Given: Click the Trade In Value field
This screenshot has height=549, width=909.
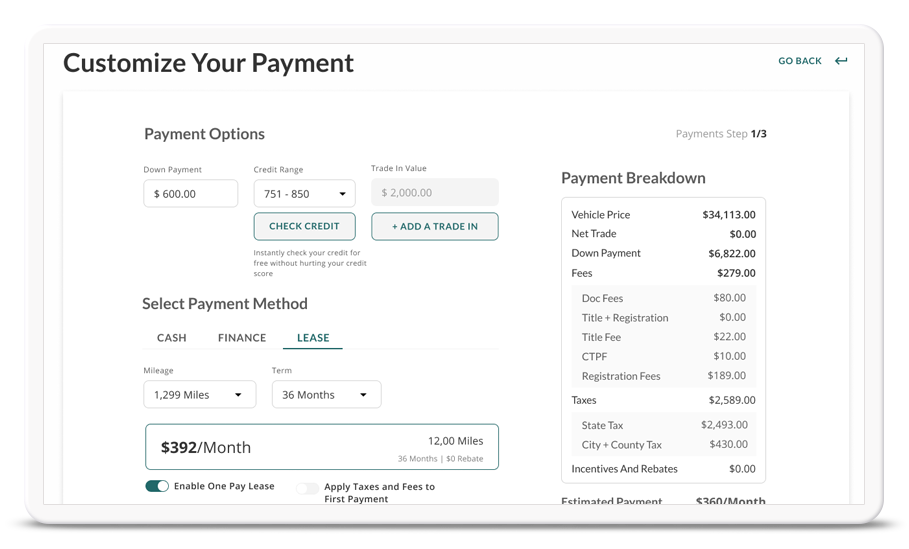Looking at the screenshot, I should point(434,193).
